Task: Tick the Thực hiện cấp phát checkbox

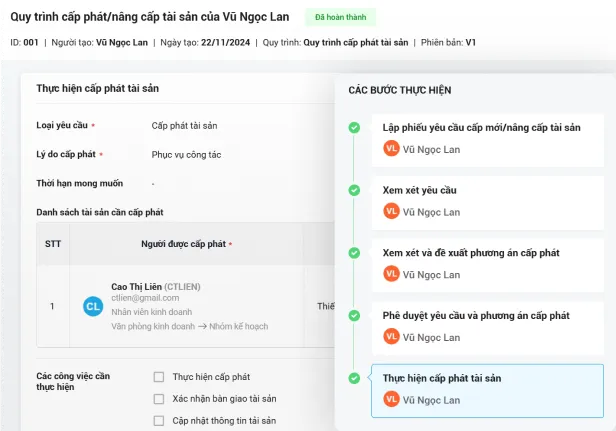Action: point(159,377)
